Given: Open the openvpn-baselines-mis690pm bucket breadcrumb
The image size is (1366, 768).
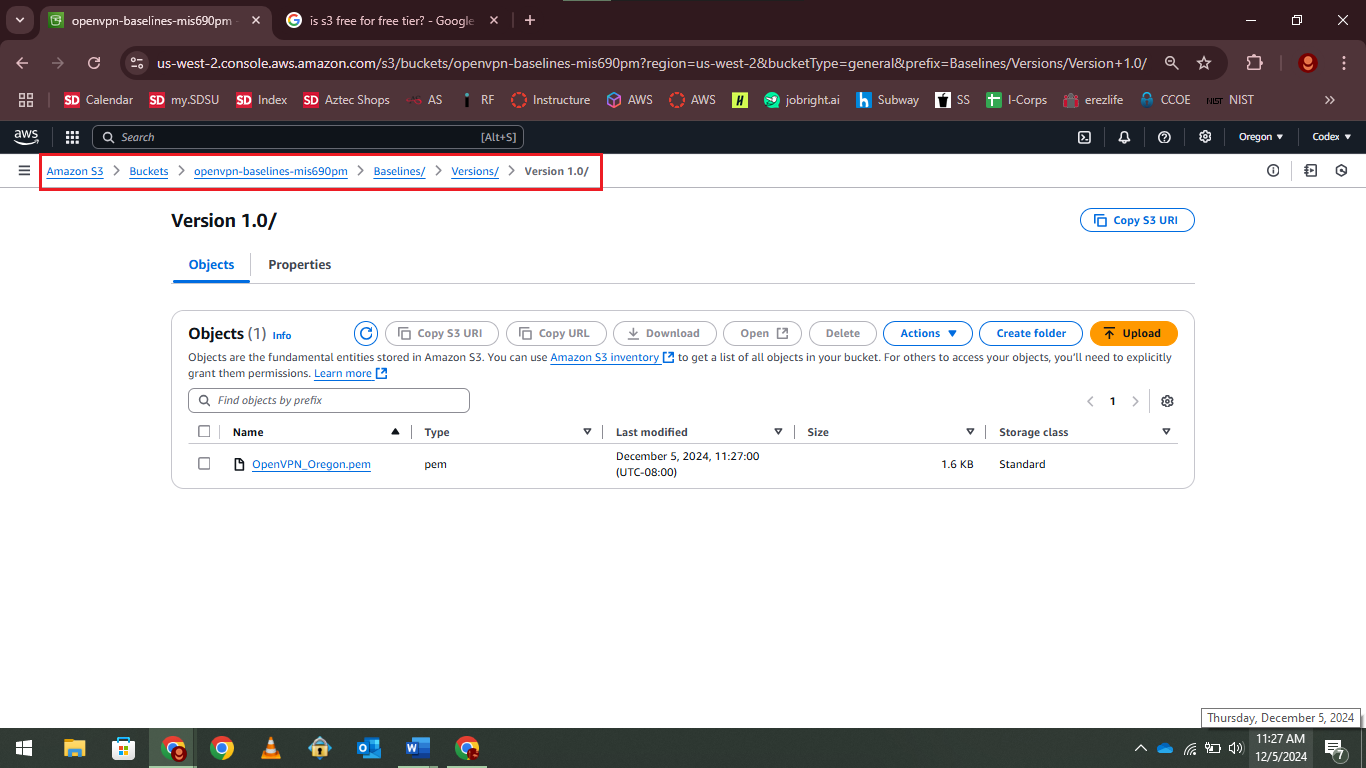Looking at the screenshot, I should pyautogui.click(x=271, y=171).
